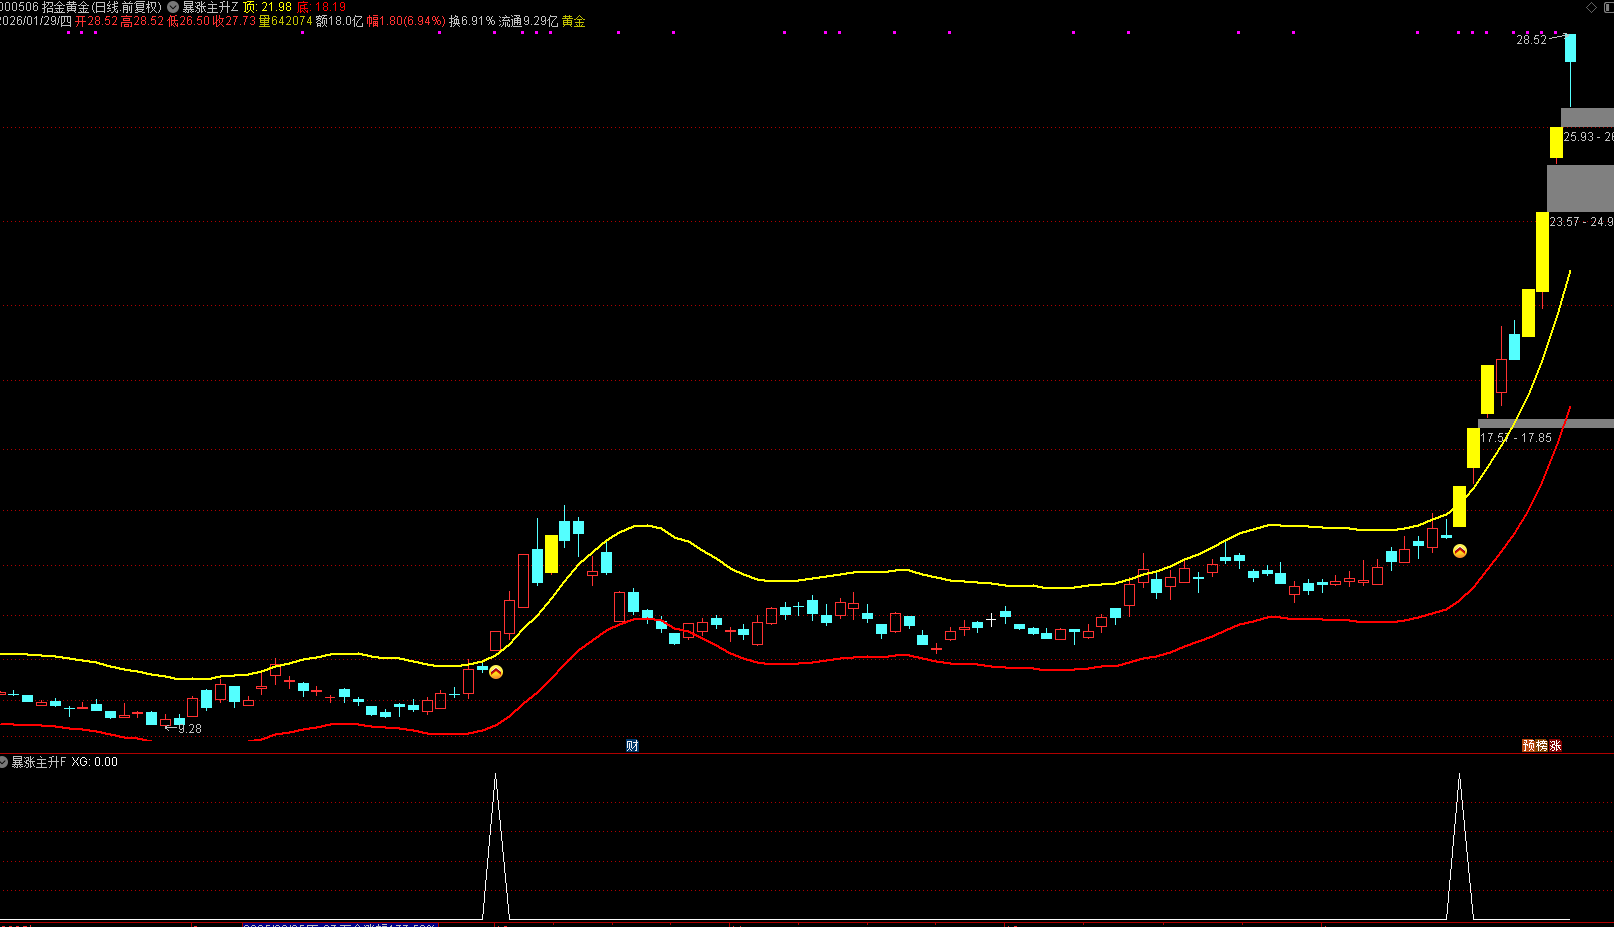Click the 17.57 - 17.85 gap label
This screenshot has height=927, width=1614.
(x=1516, y=438)
